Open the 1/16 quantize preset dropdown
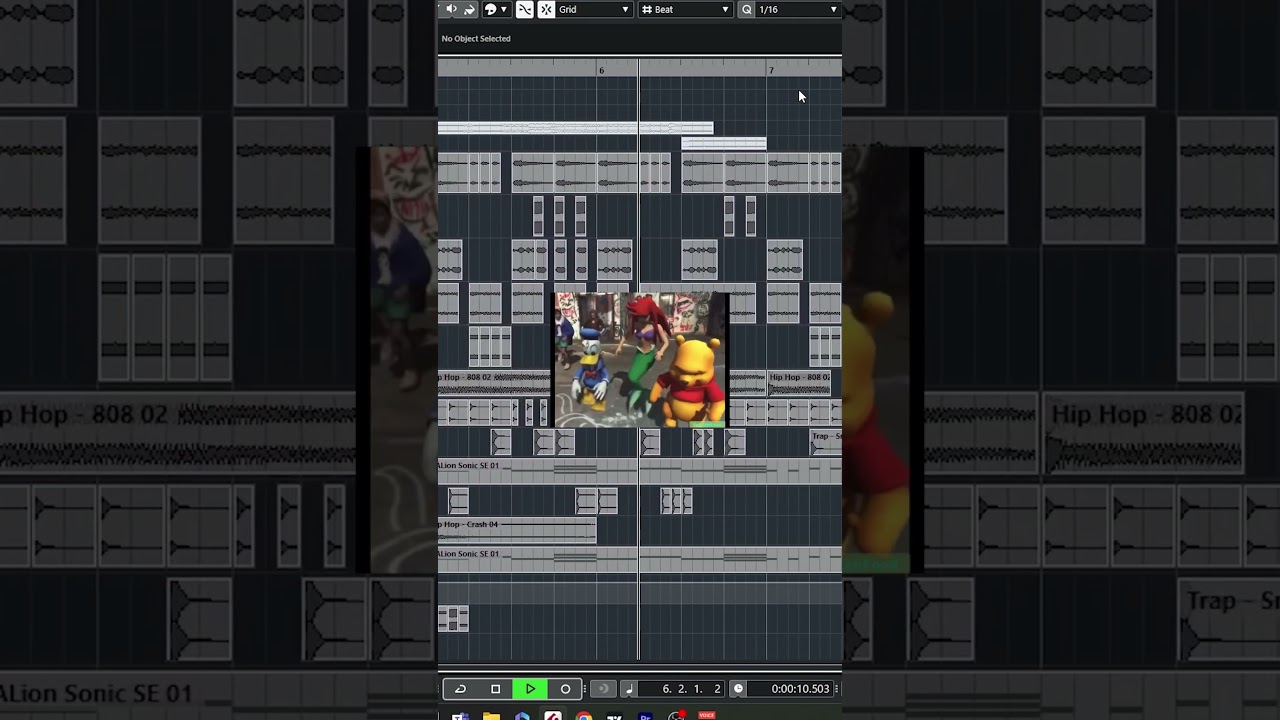The width and height of the screenshot is (1280, 720). [x=798, y=9]
